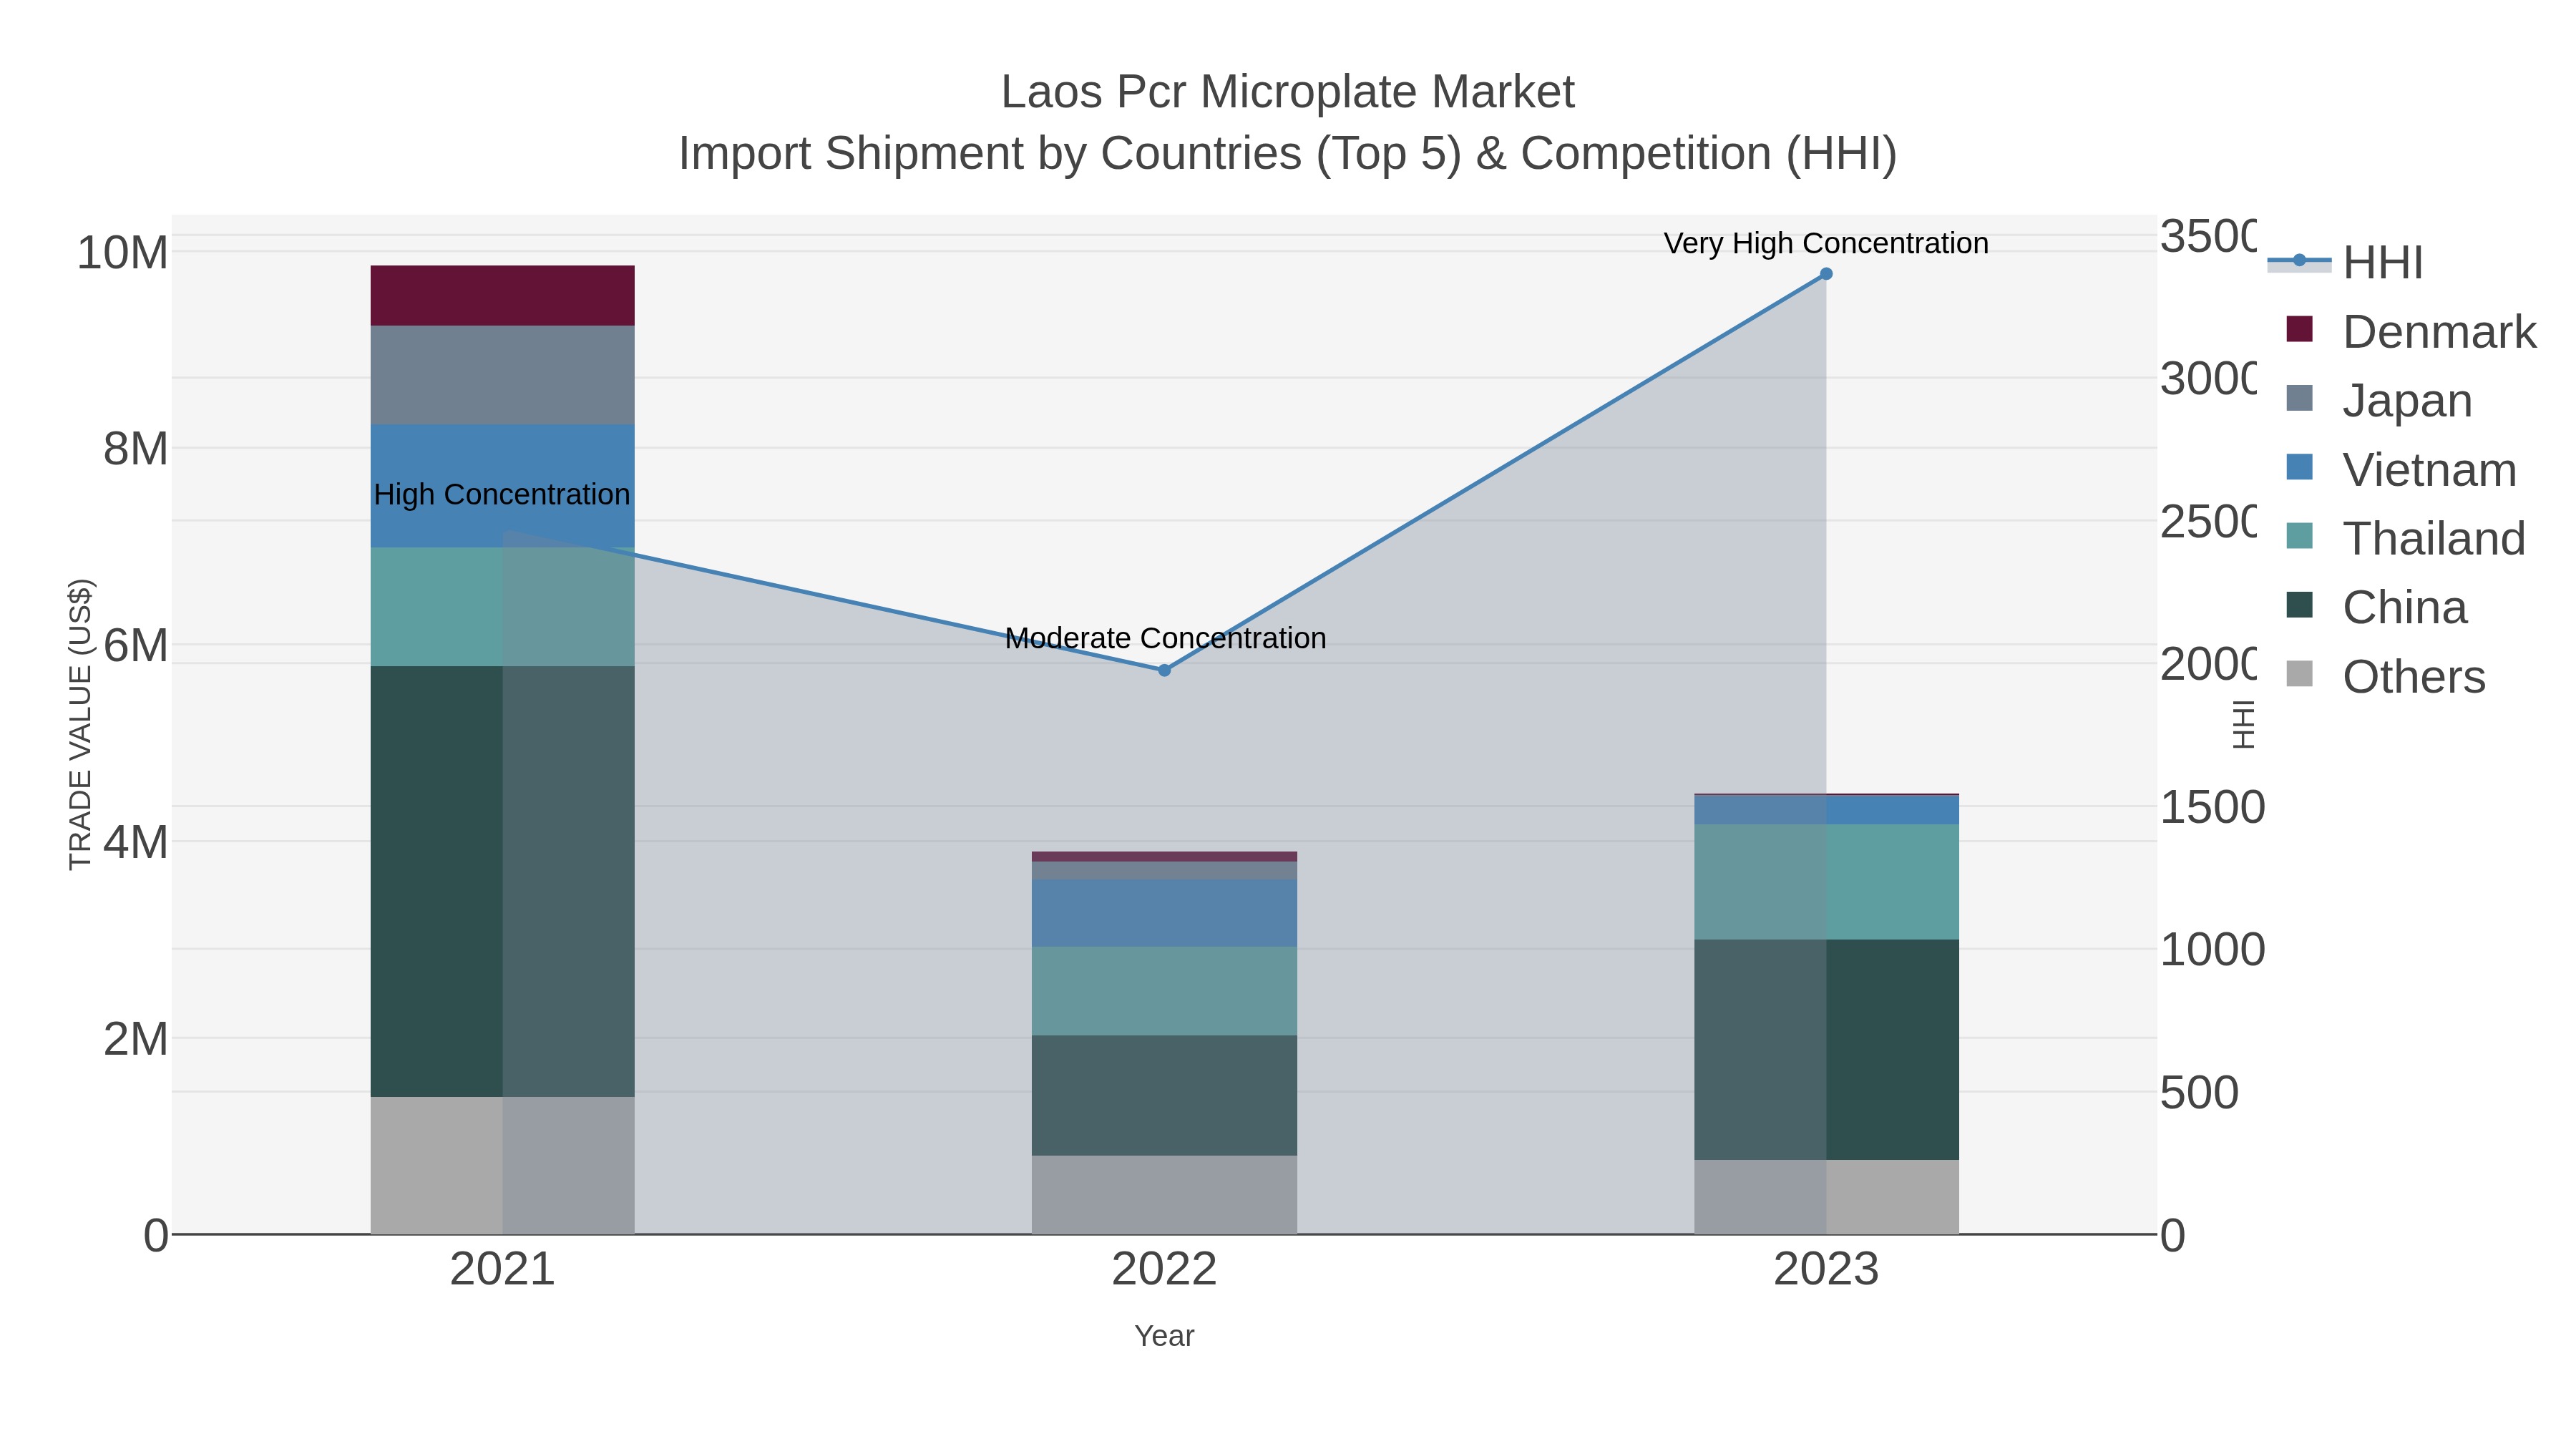
Task: Select the 2022 HHI data point
Action: [1164, 670]
